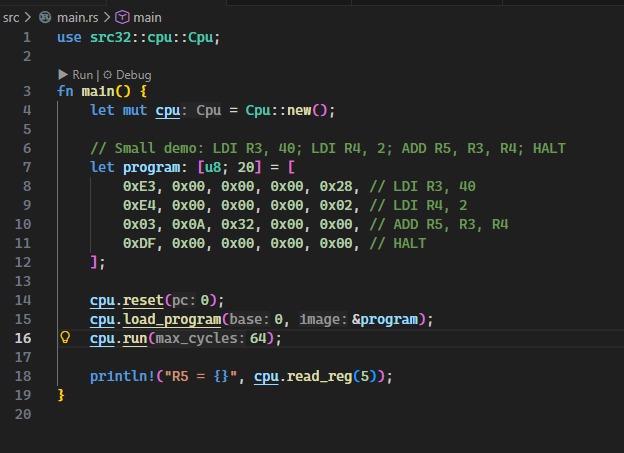Click closing '];' on line 12

[x=98, y=262]
